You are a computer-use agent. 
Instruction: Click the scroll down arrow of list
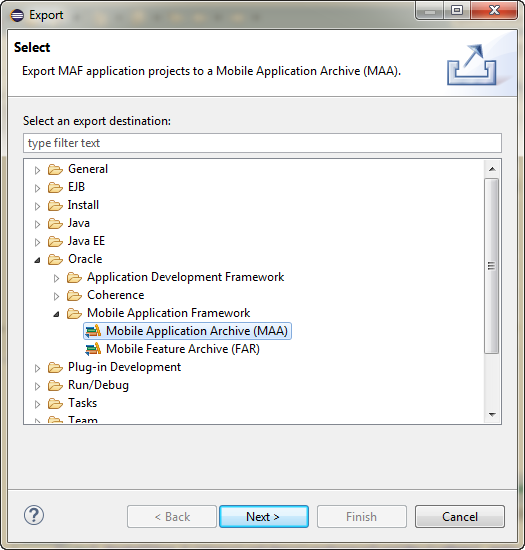492,415
